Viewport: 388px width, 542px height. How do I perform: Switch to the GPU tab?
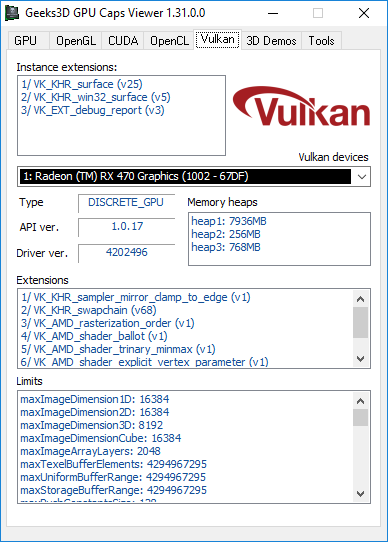[x=28, y=41]
